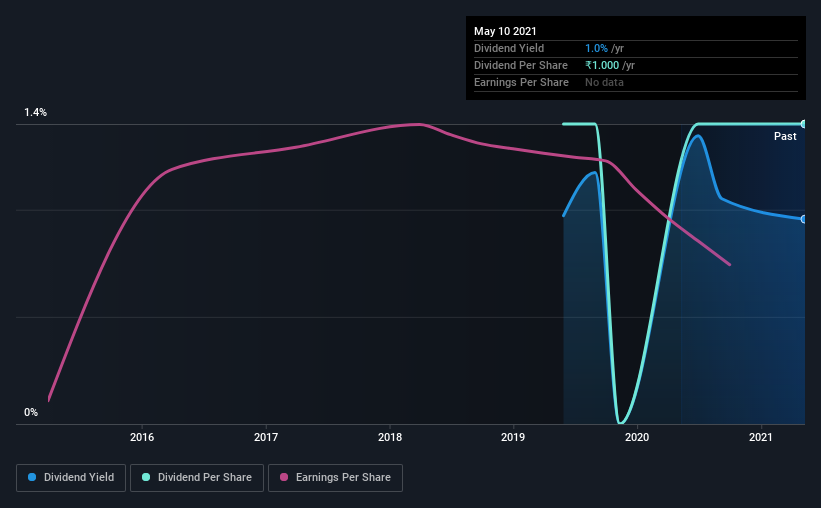This screenshot has height=508, width=821.
Task: Click the blue end marker of the Dividend Yield line
Action: pos(803,219)
